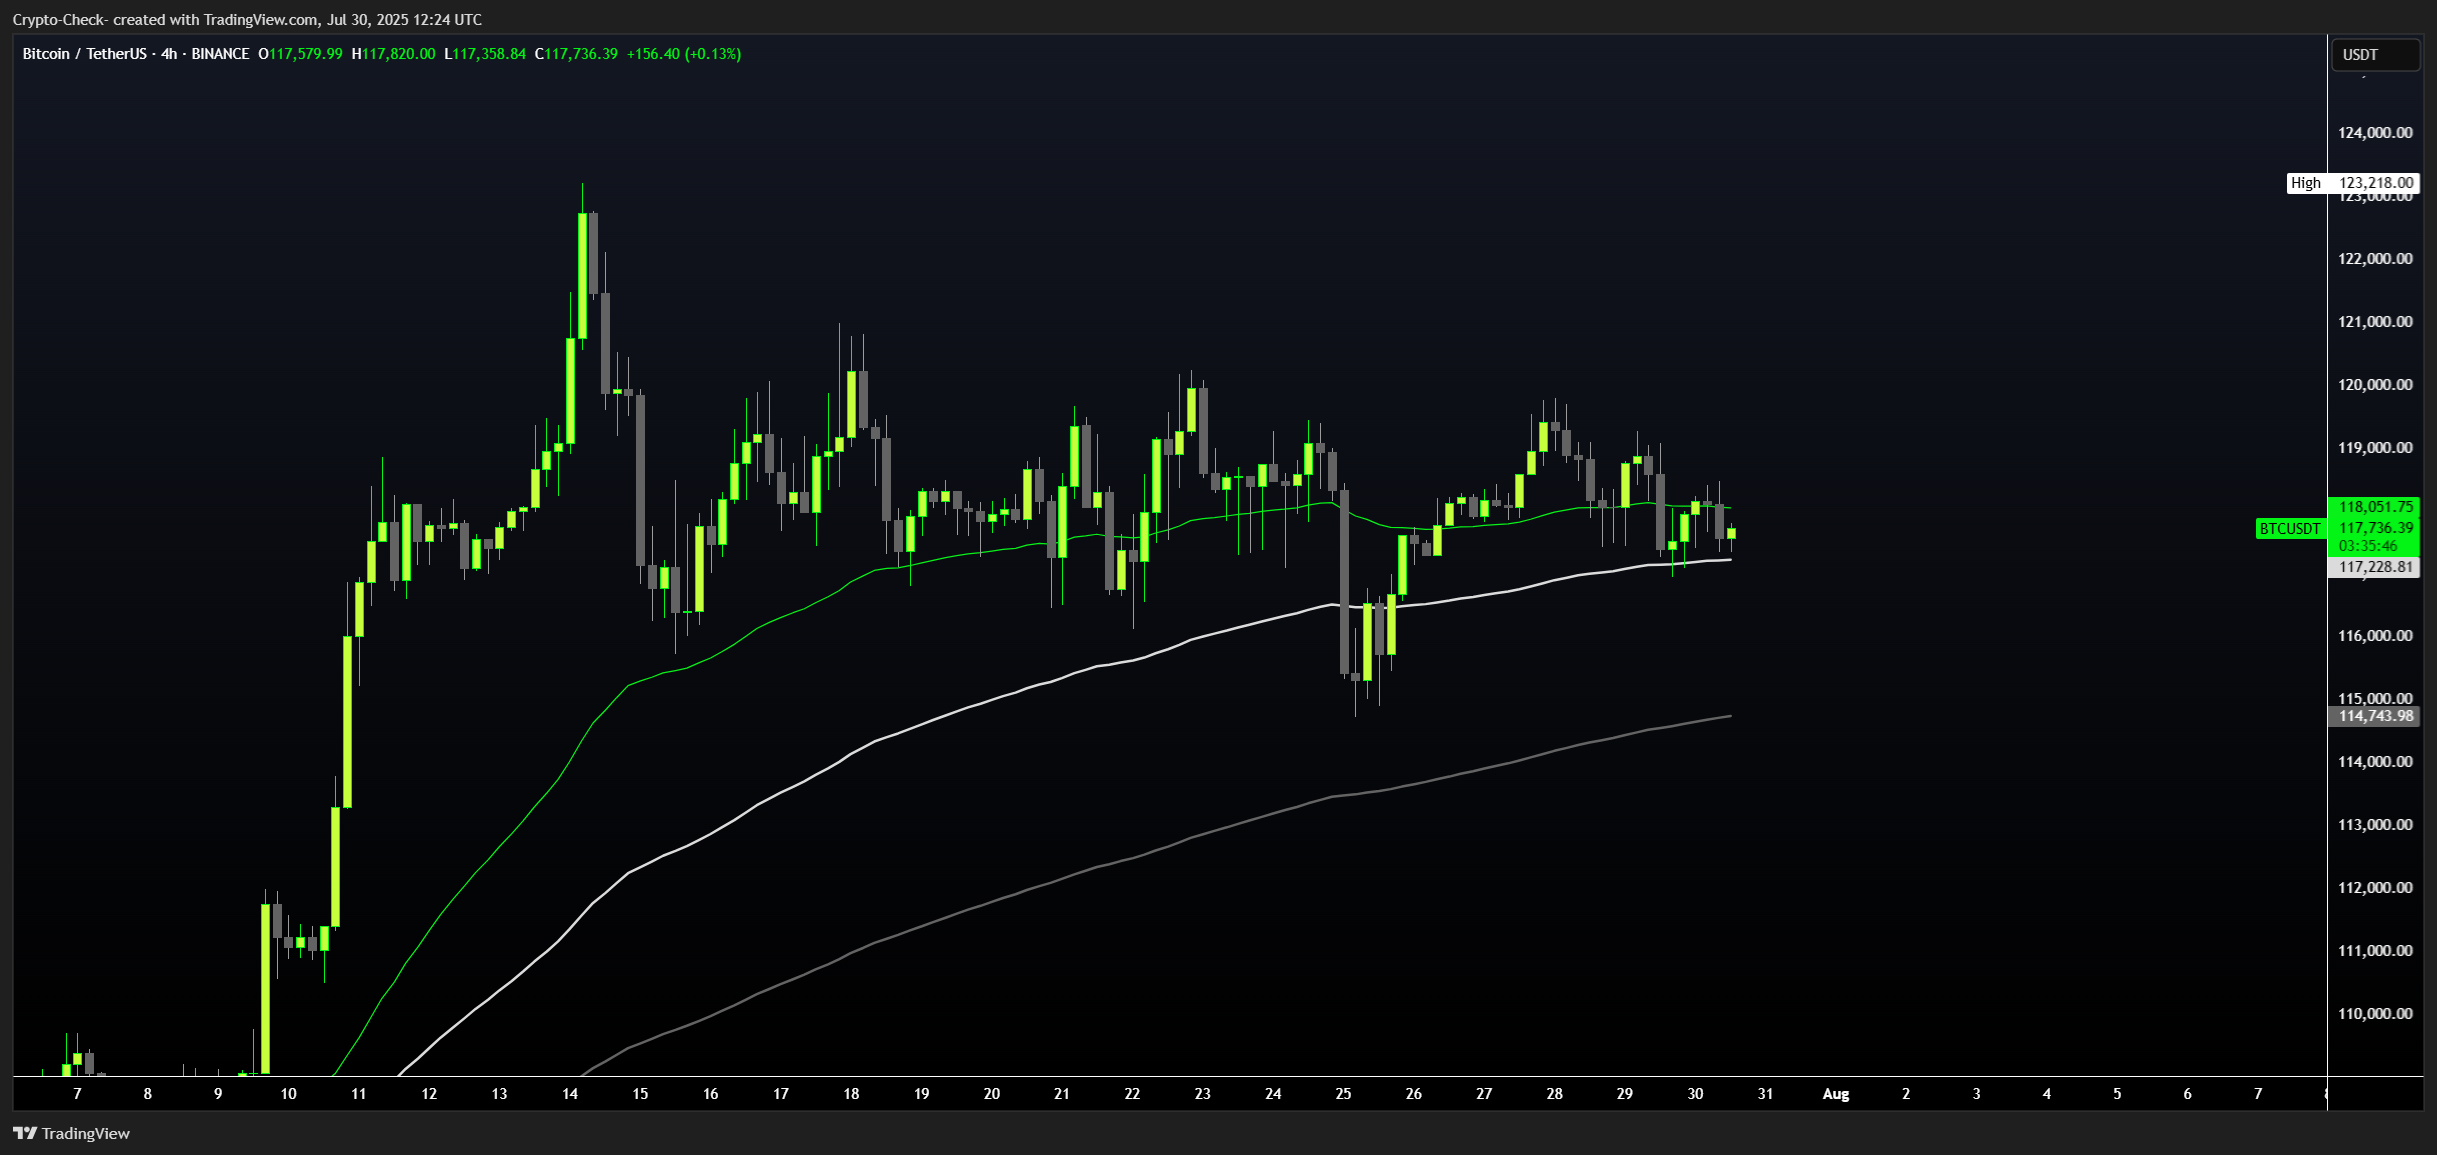
Task: Click the Crypto-Check TradingView.com header caption
Action: coord(247,20)
